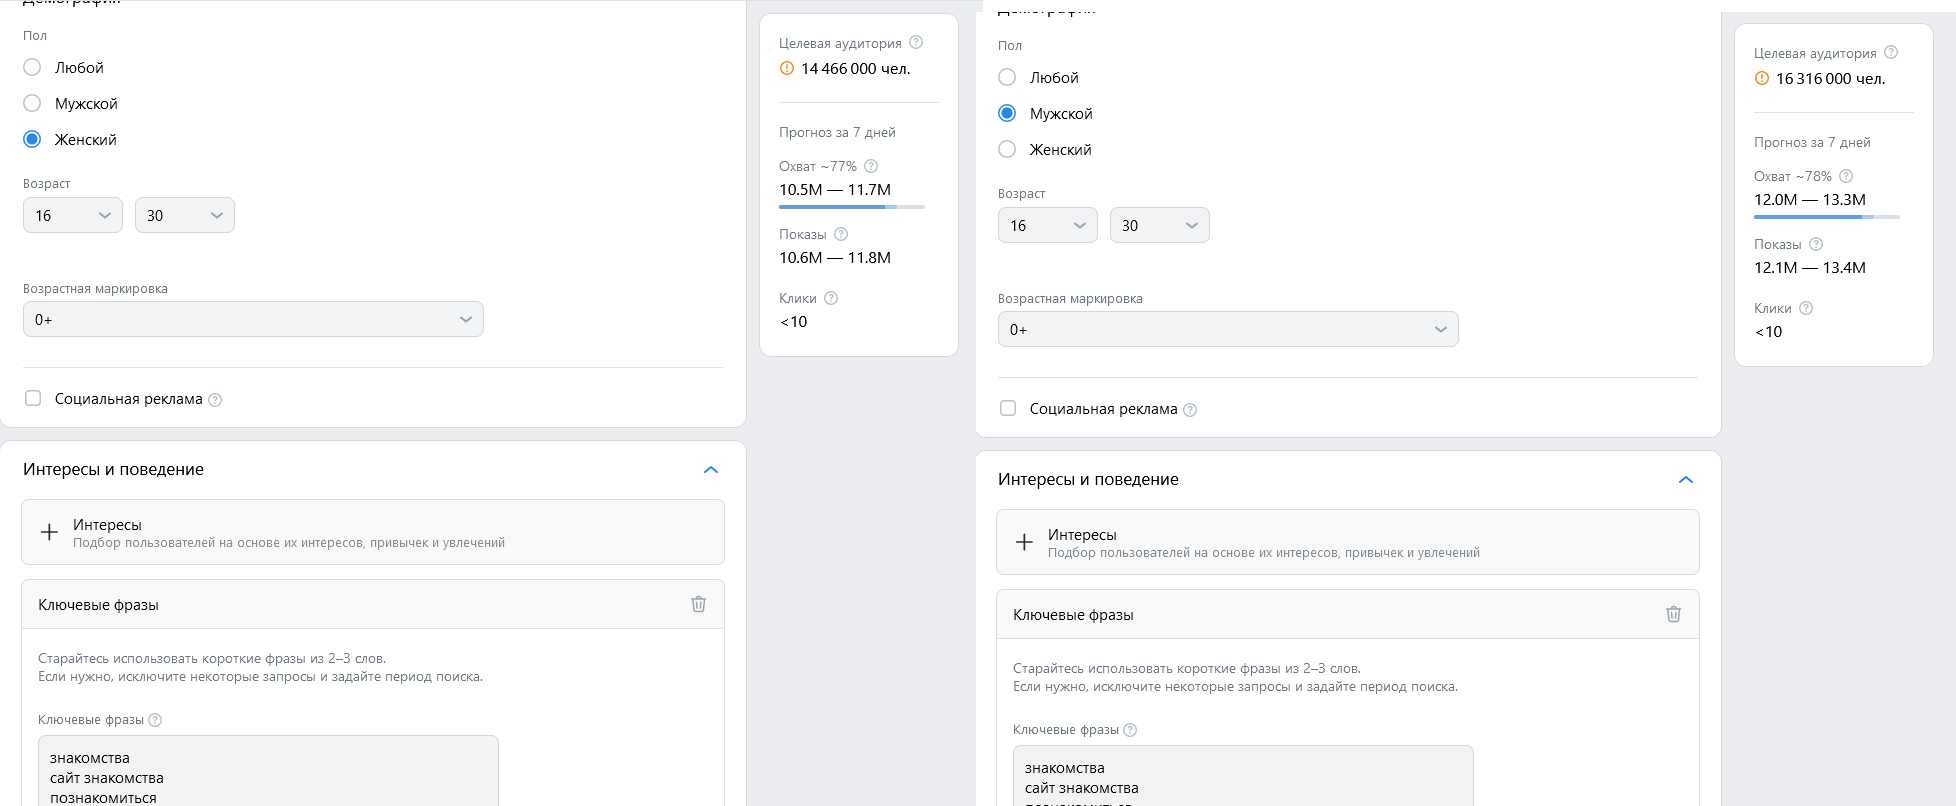The image size is (1956, 806).
Task: Click Интересы add row in left form
Action: click(x=373, y=532)
